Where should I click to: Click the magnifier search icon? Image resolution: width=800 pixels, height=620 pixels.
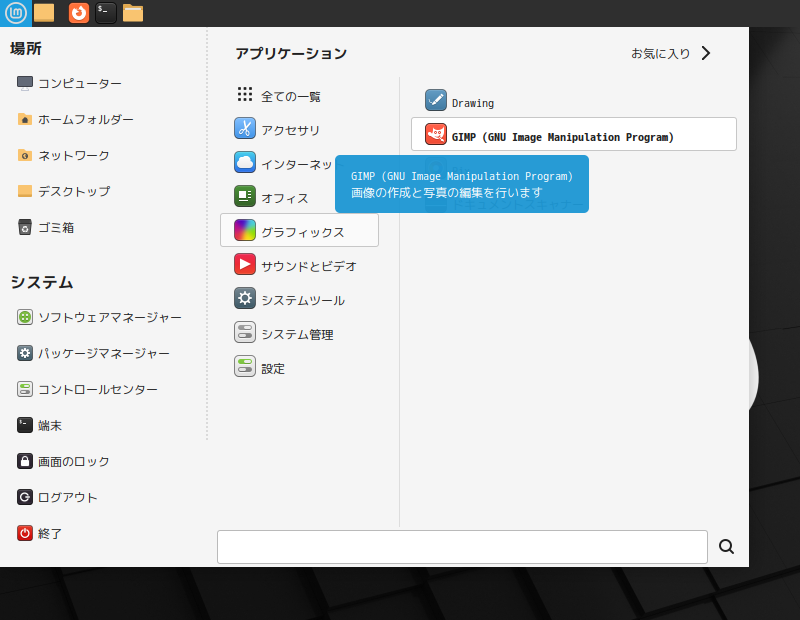pos(726,547)
